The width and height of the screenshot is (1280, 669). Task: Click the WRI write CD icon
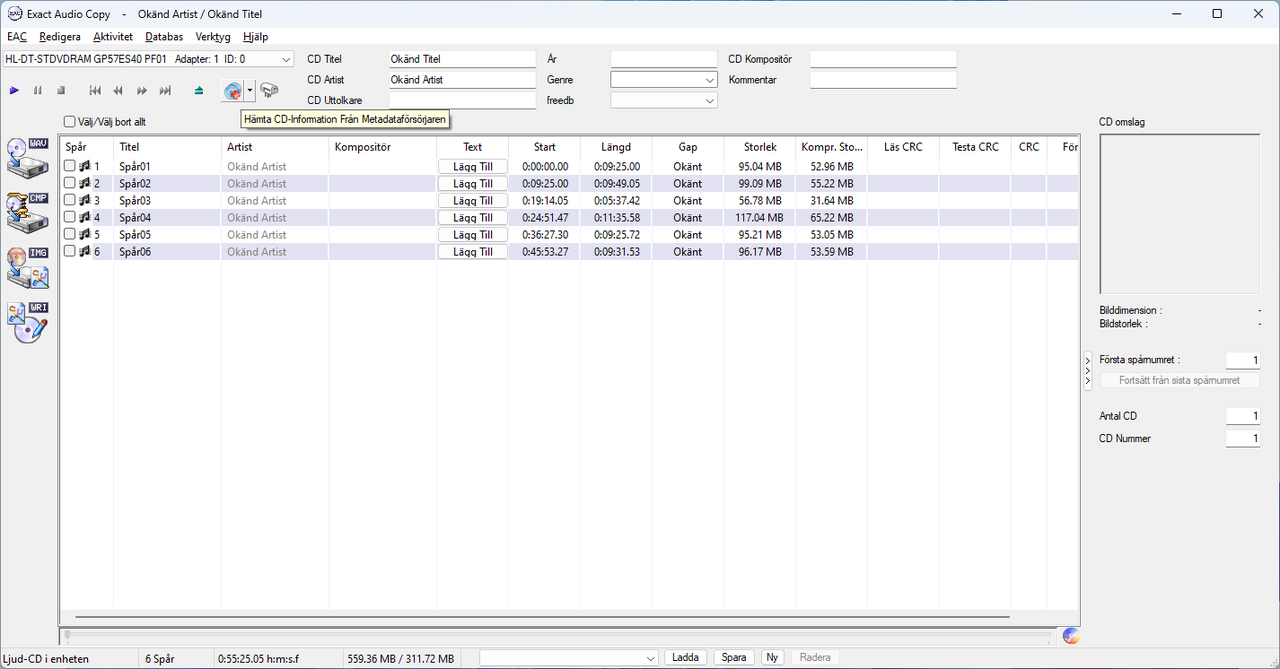[28, 322]
